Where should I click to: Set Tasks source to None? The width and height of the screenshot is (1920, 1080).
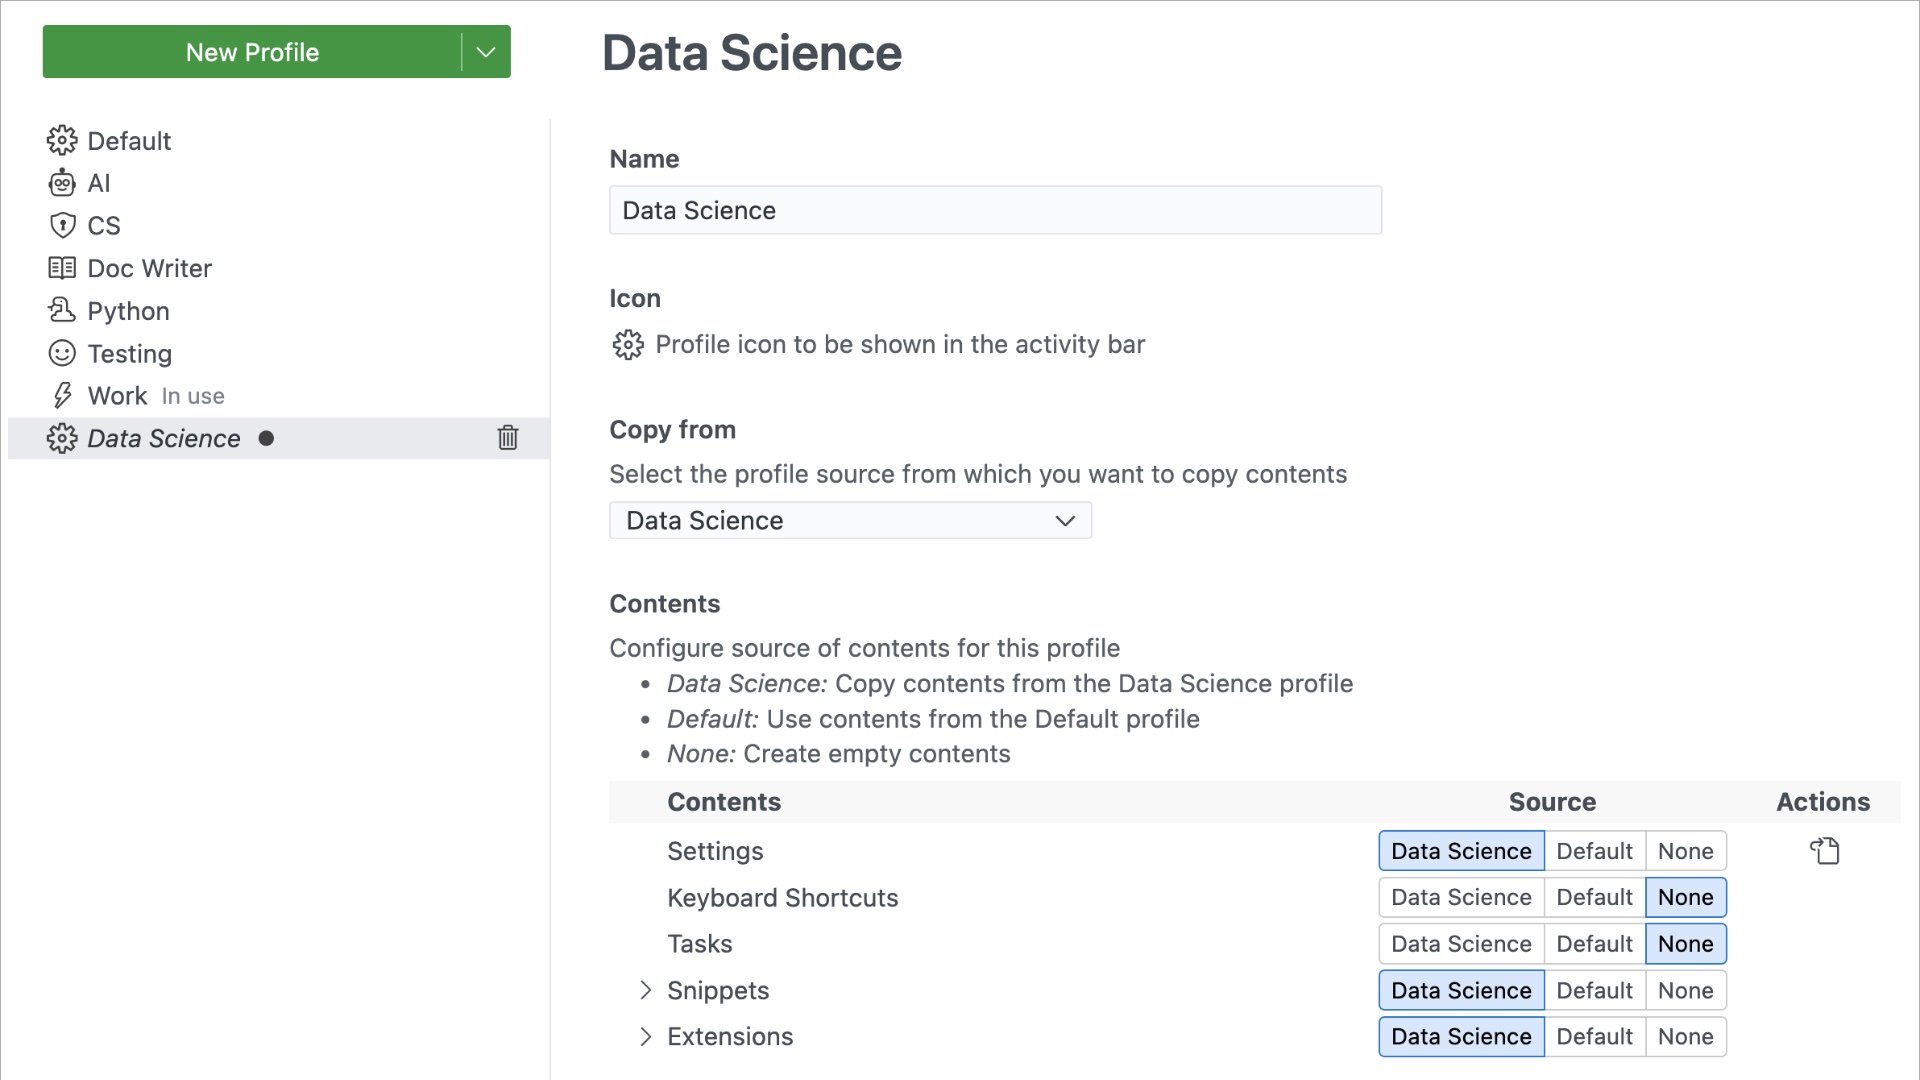[1686, 944]
